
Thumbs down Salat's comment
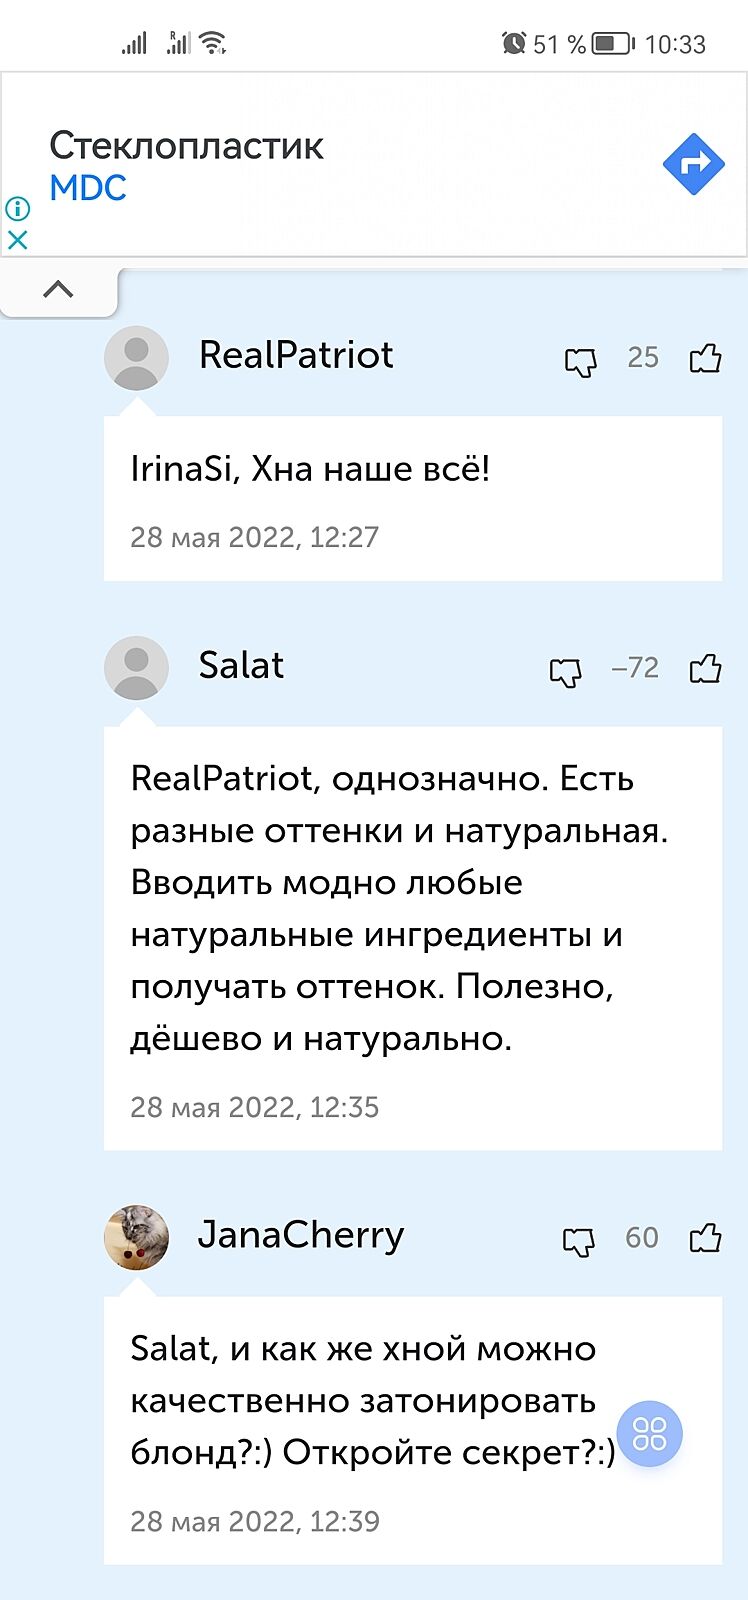point(566,671)
